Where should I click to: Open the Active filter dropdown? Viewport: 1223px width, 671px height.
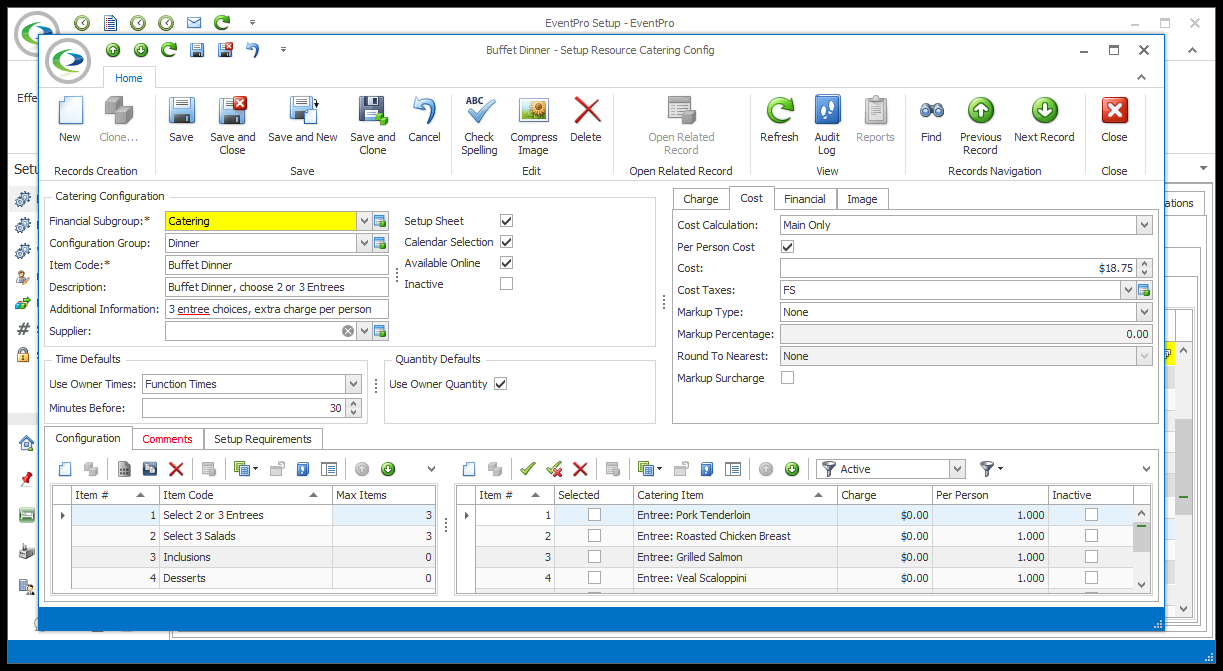[x=957, y=469]
